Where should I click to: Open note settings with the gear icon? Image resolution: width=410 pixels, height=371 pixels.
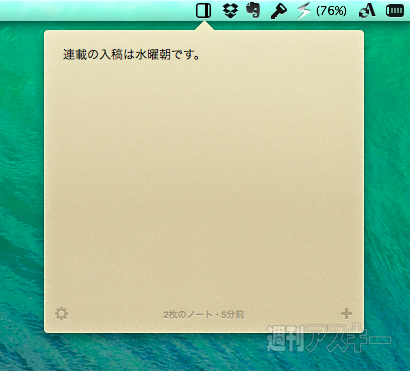point(62,314)
